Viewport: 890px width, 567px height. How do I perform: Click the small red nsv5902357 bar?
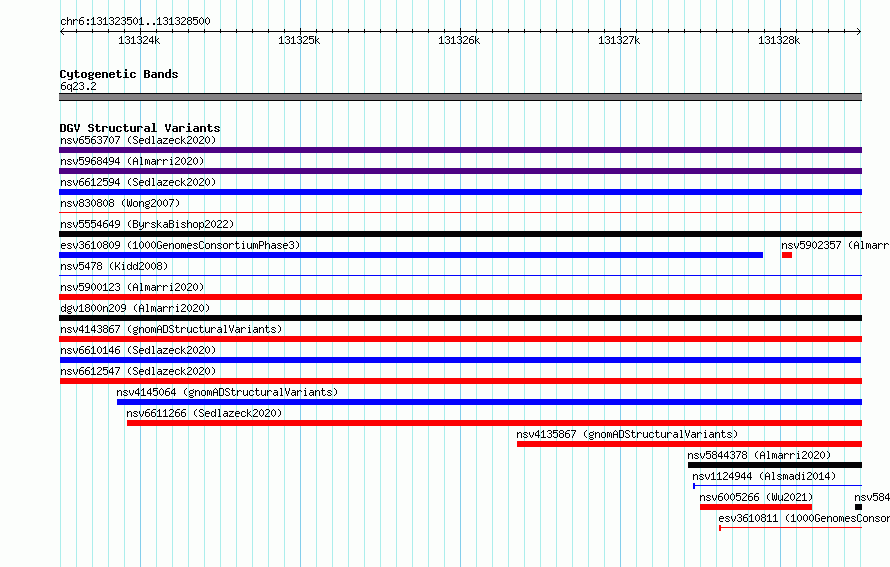[787, 255]
